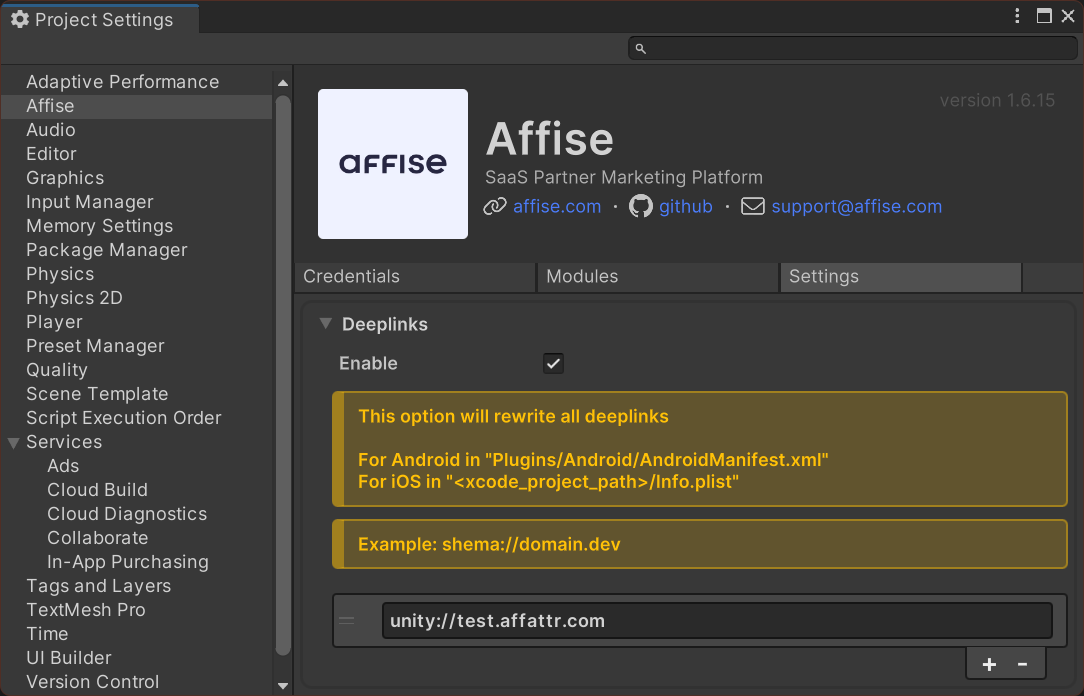1084x696 pixels.
Task: Disable the Enable option under Deeplinks
Action: [x=553, y=363]
